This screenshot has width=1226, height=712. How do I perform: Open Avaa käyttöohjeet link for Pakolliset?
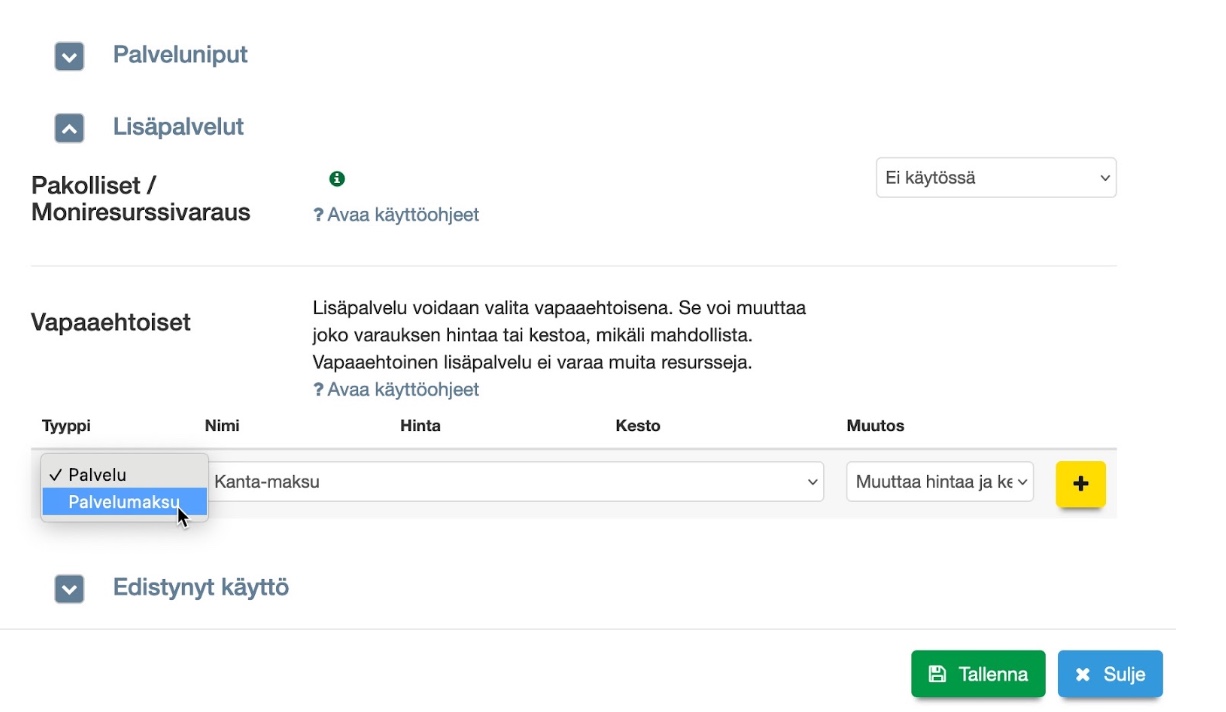pyautogui.click(x=403, y=215)
